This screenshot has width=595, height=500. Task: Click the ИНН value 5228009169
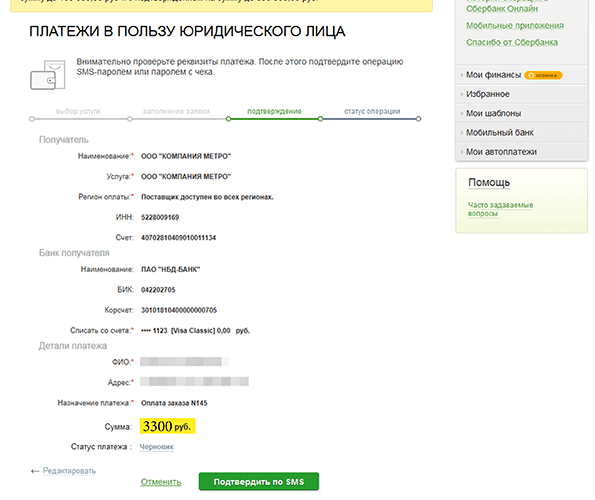click(160, 217)
